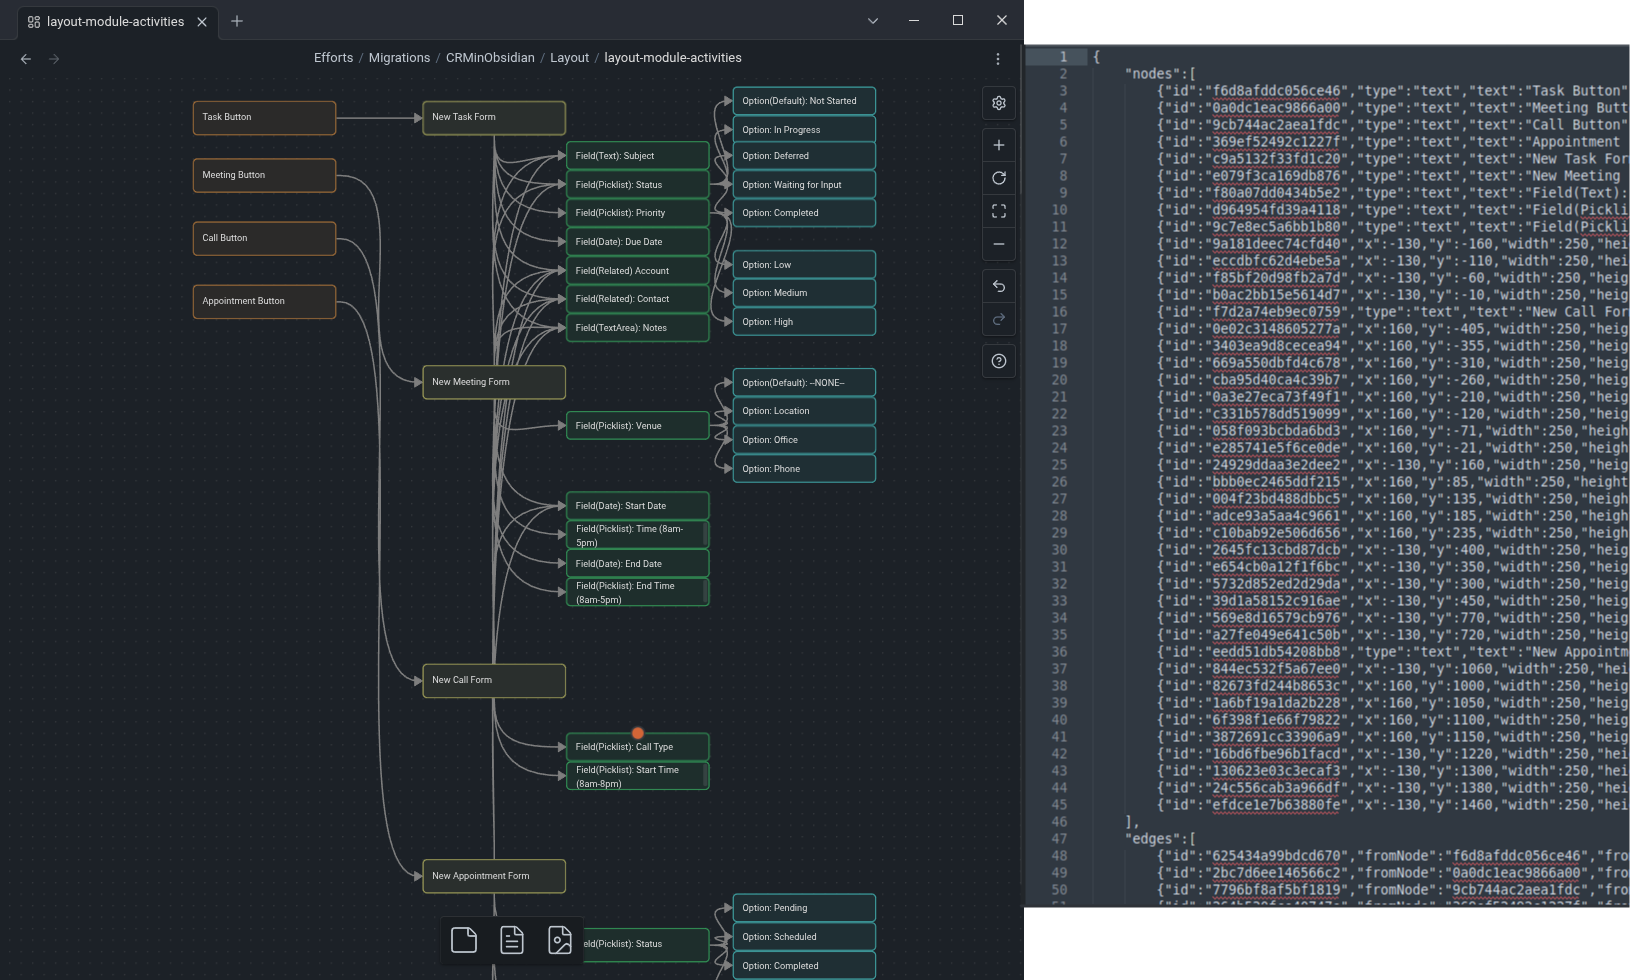The image size is (1633, 980).
Task: Zoom out of the canvas
Action: 998,244
